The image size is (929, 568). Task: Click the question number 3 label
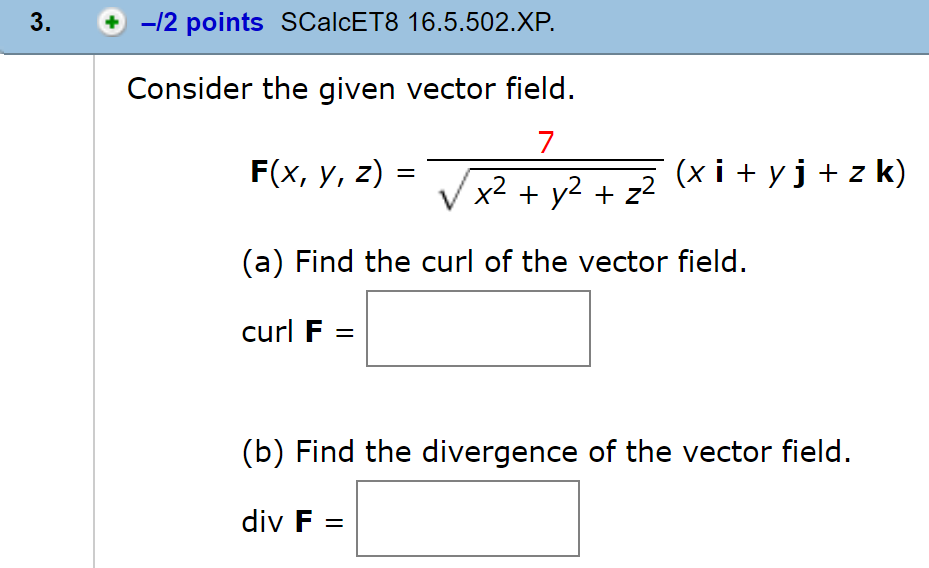pyautogui.click(x=40, y=23)
